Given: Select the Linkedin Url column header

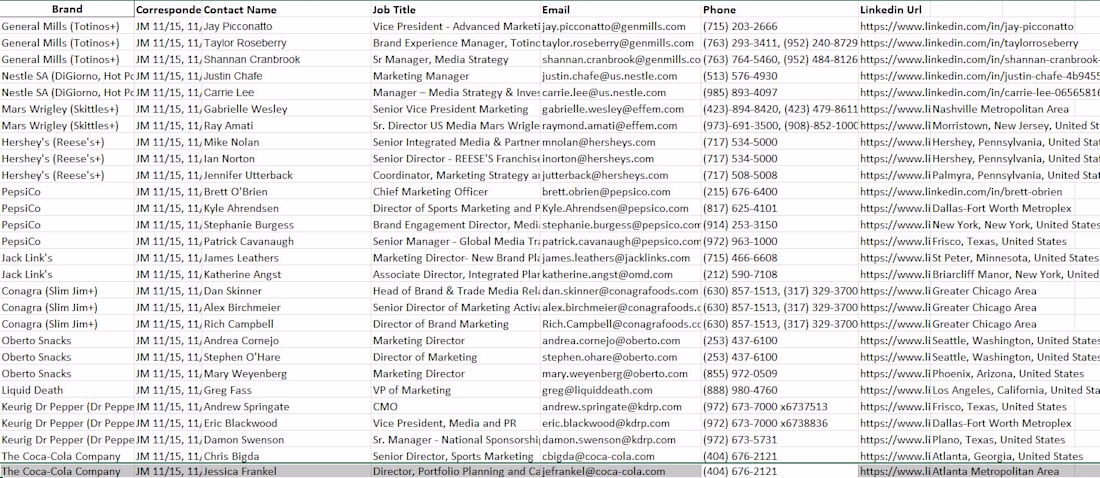Looking at the screenshot, I should (894, 9).
